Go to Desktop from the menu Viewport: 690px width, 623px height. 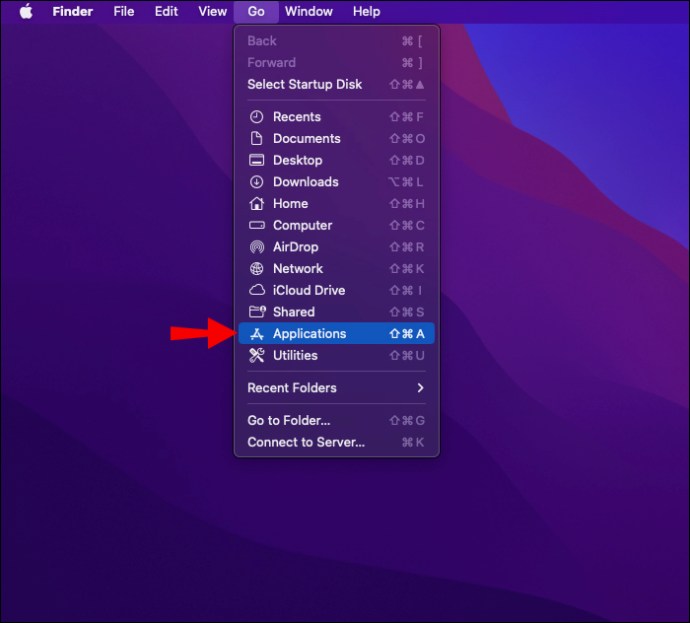pos(337,160)
